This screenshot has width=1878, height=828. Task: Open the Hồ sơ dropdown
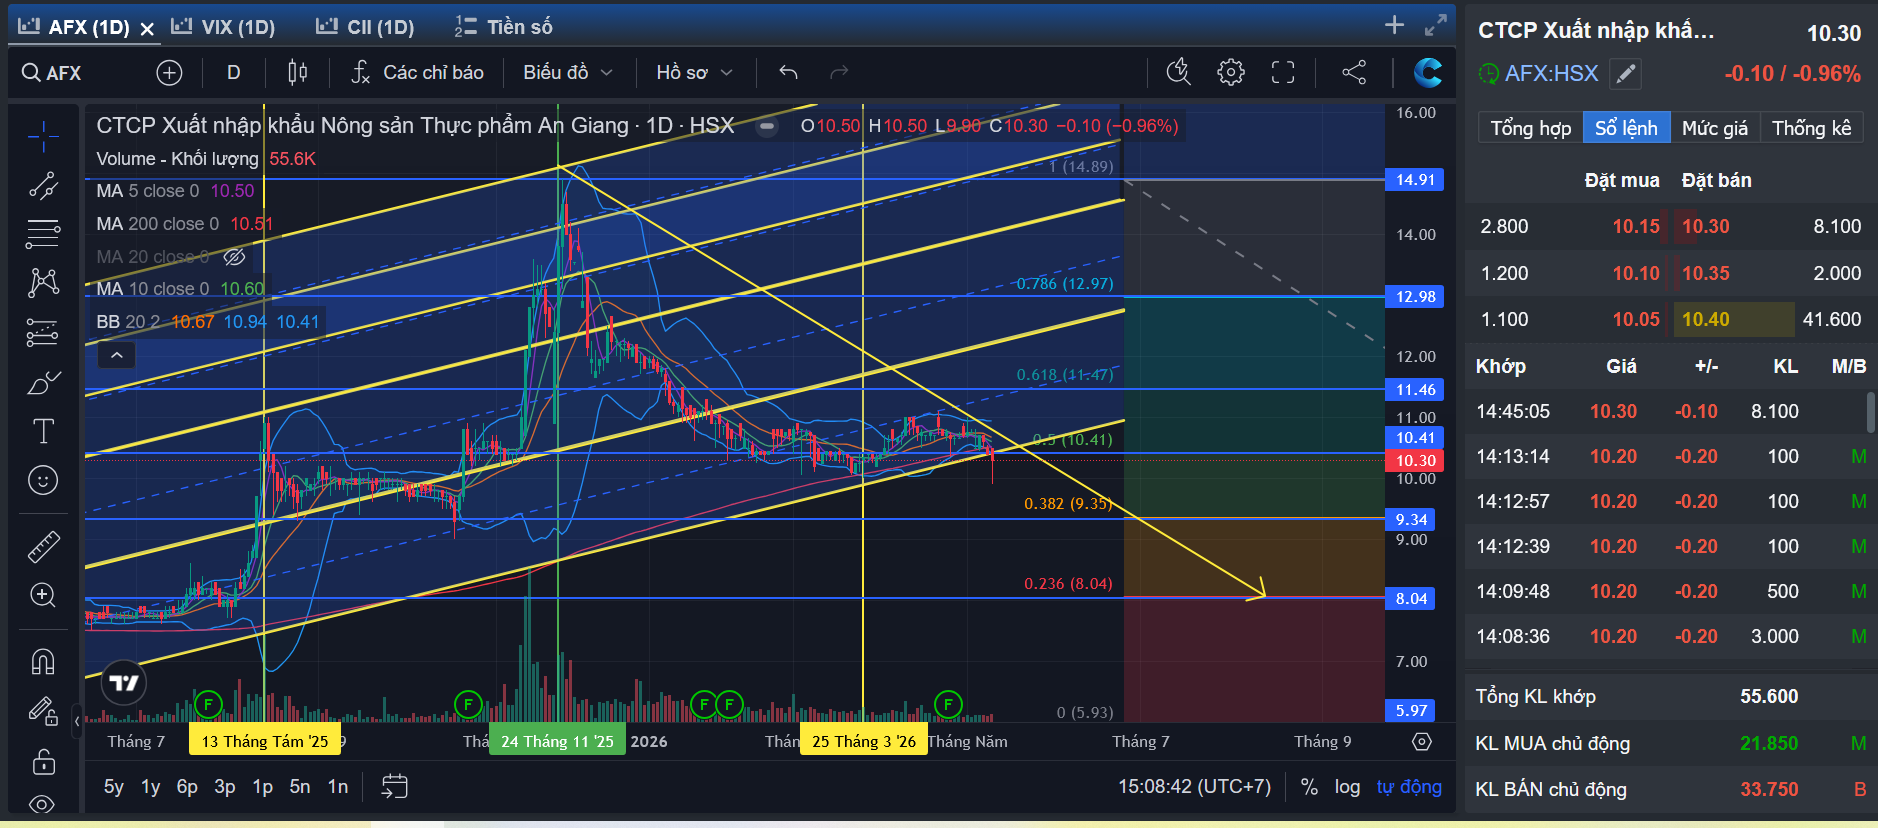pyautogui.click(x=695, y=72)
